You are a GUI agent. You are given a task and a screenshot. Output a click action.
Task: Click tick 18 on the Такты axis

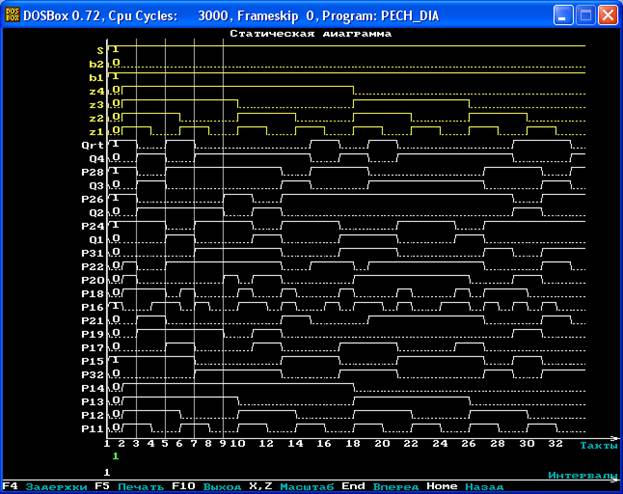[x=354, y=443]
